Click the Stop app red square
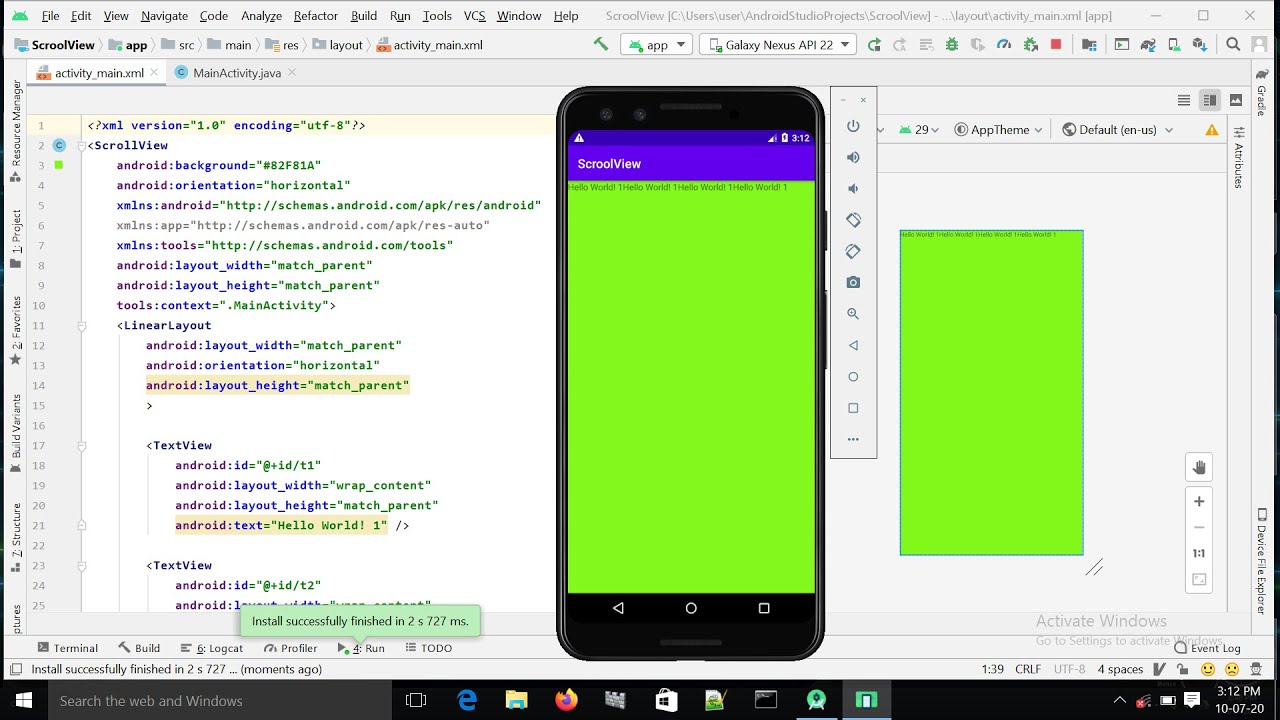 coord(1055,45)
